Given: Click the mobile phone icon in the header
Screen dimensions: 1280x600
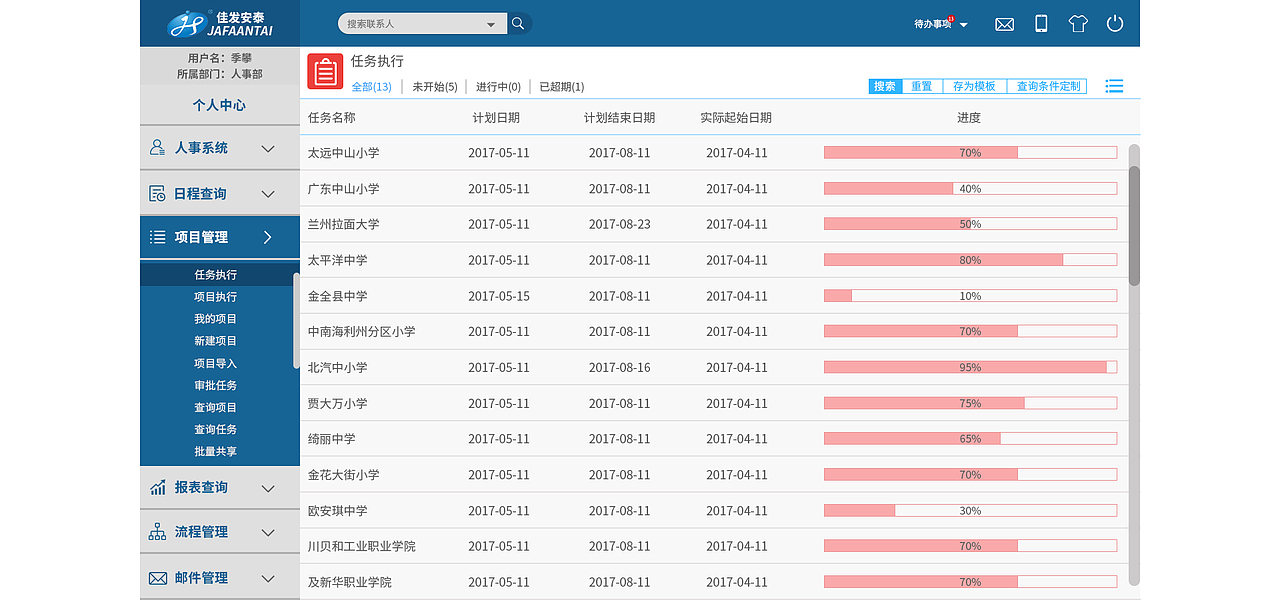Looking at the screenshot, I should coord(1040,23).
